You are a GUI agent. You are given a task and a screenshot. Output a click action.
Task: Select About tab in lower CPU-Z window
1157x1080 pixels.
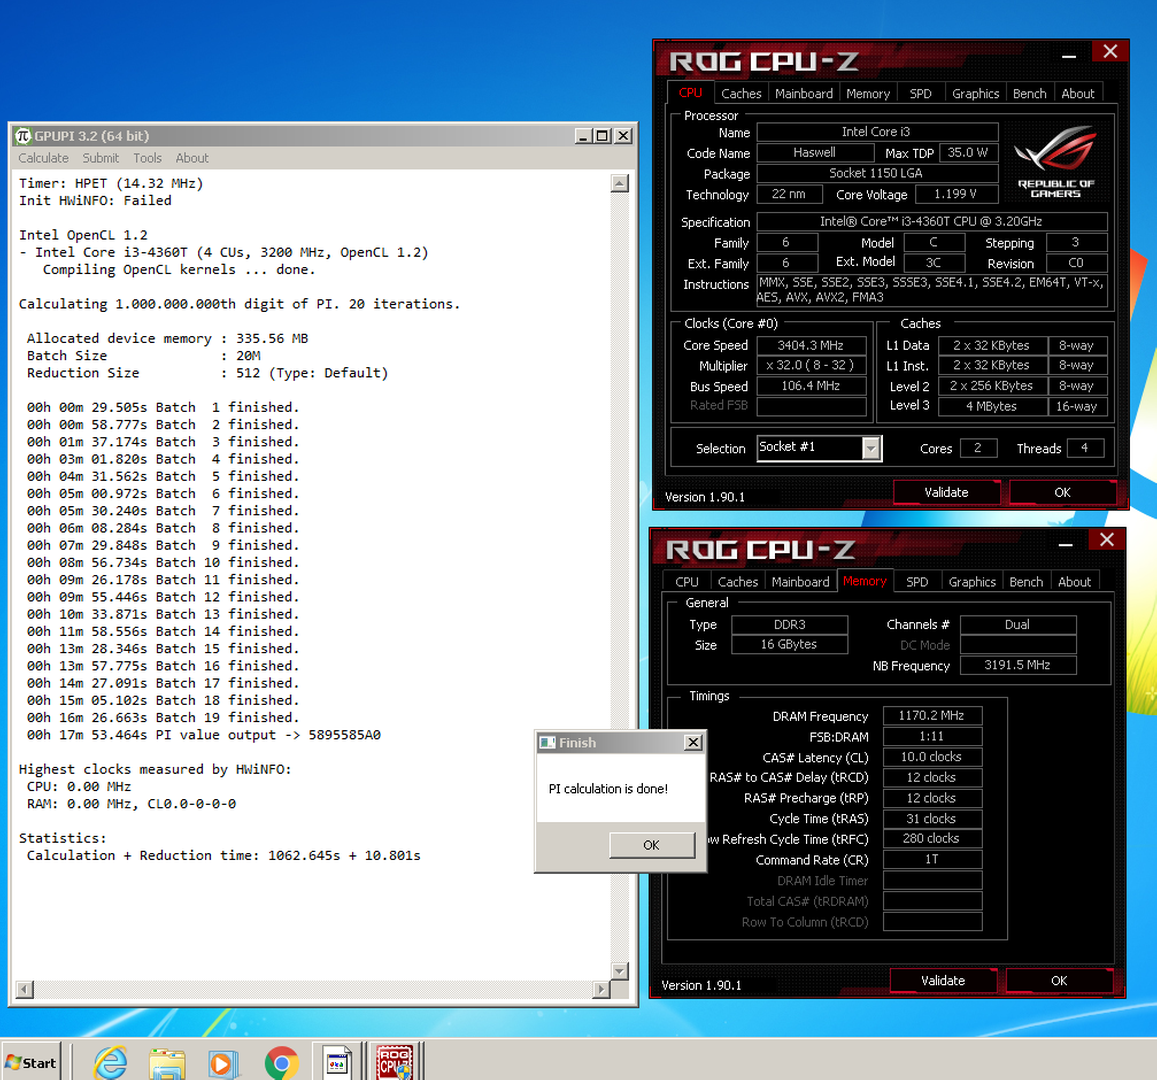pyautogui.click(x=1074, y=582)
